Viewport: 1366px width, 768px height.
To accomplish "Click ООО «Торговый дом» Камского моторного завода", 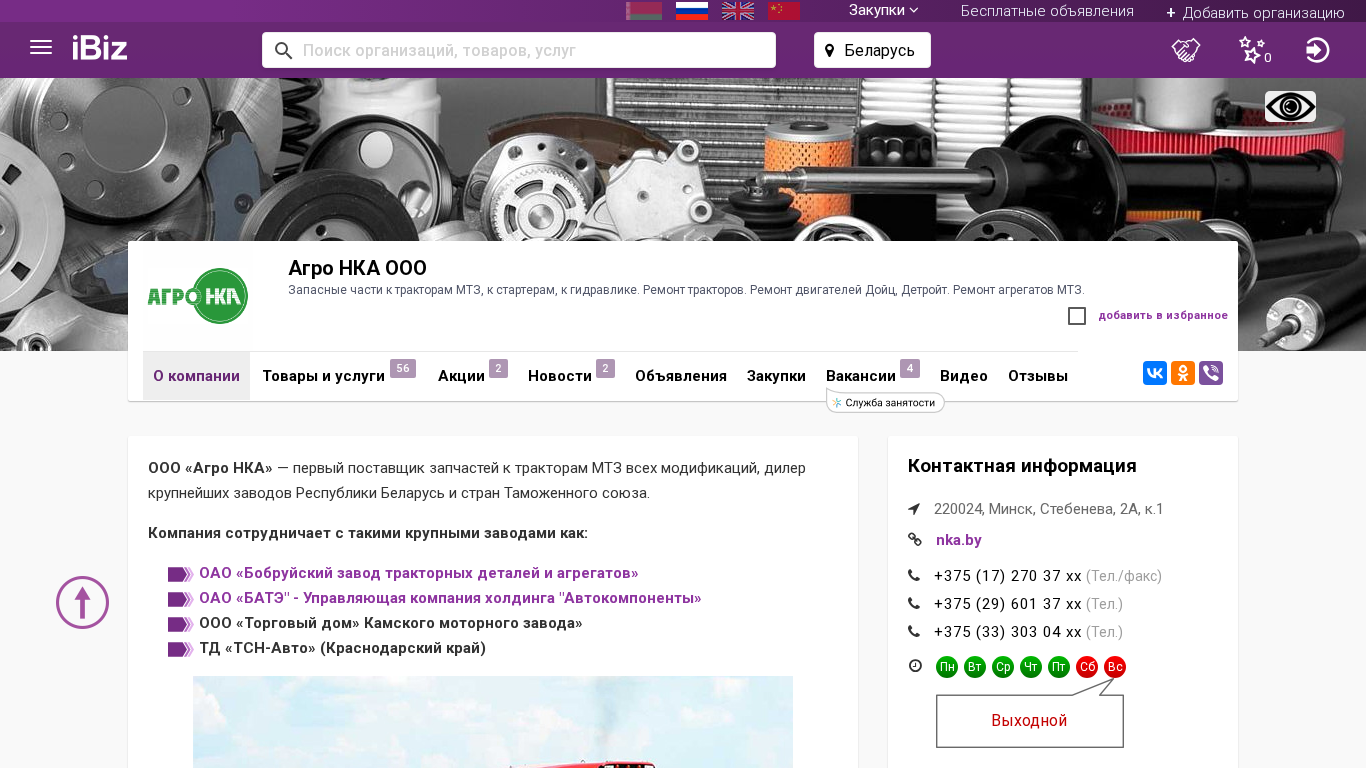I will [391, 623].
